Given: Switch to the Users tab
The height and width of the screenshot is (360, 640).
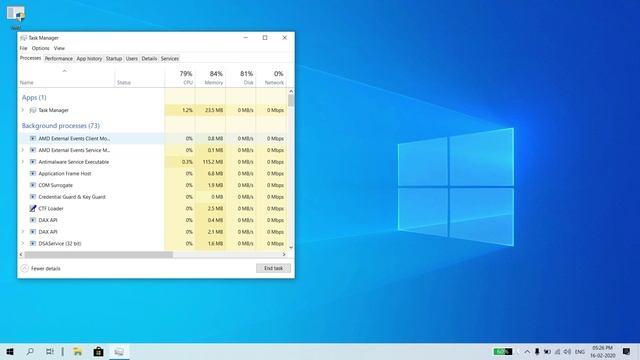Looking at the screenshot, I should [131, 59].
